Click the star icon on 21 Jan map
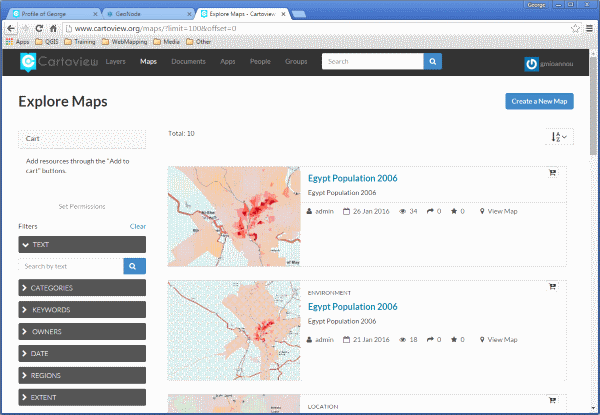Screen dimensions: 600x415 click(454, 340)
